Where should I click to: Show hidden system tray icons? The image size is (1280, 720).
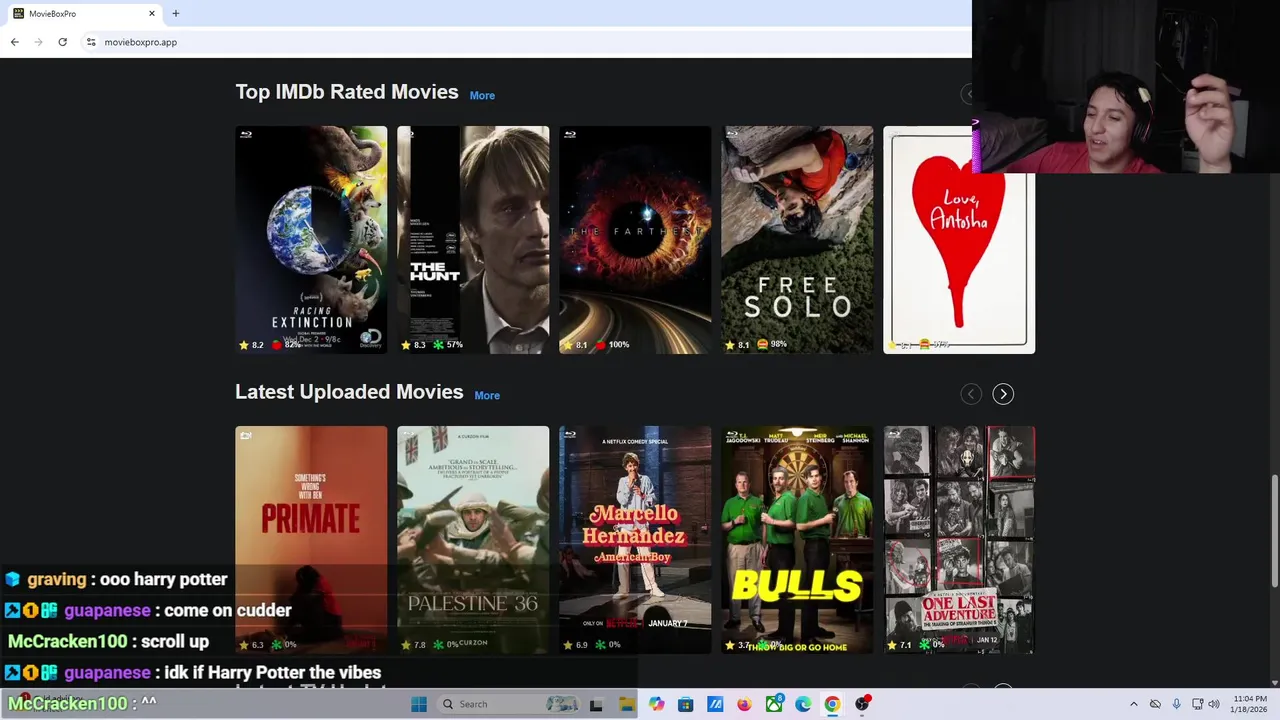(x=1133, y=704)
